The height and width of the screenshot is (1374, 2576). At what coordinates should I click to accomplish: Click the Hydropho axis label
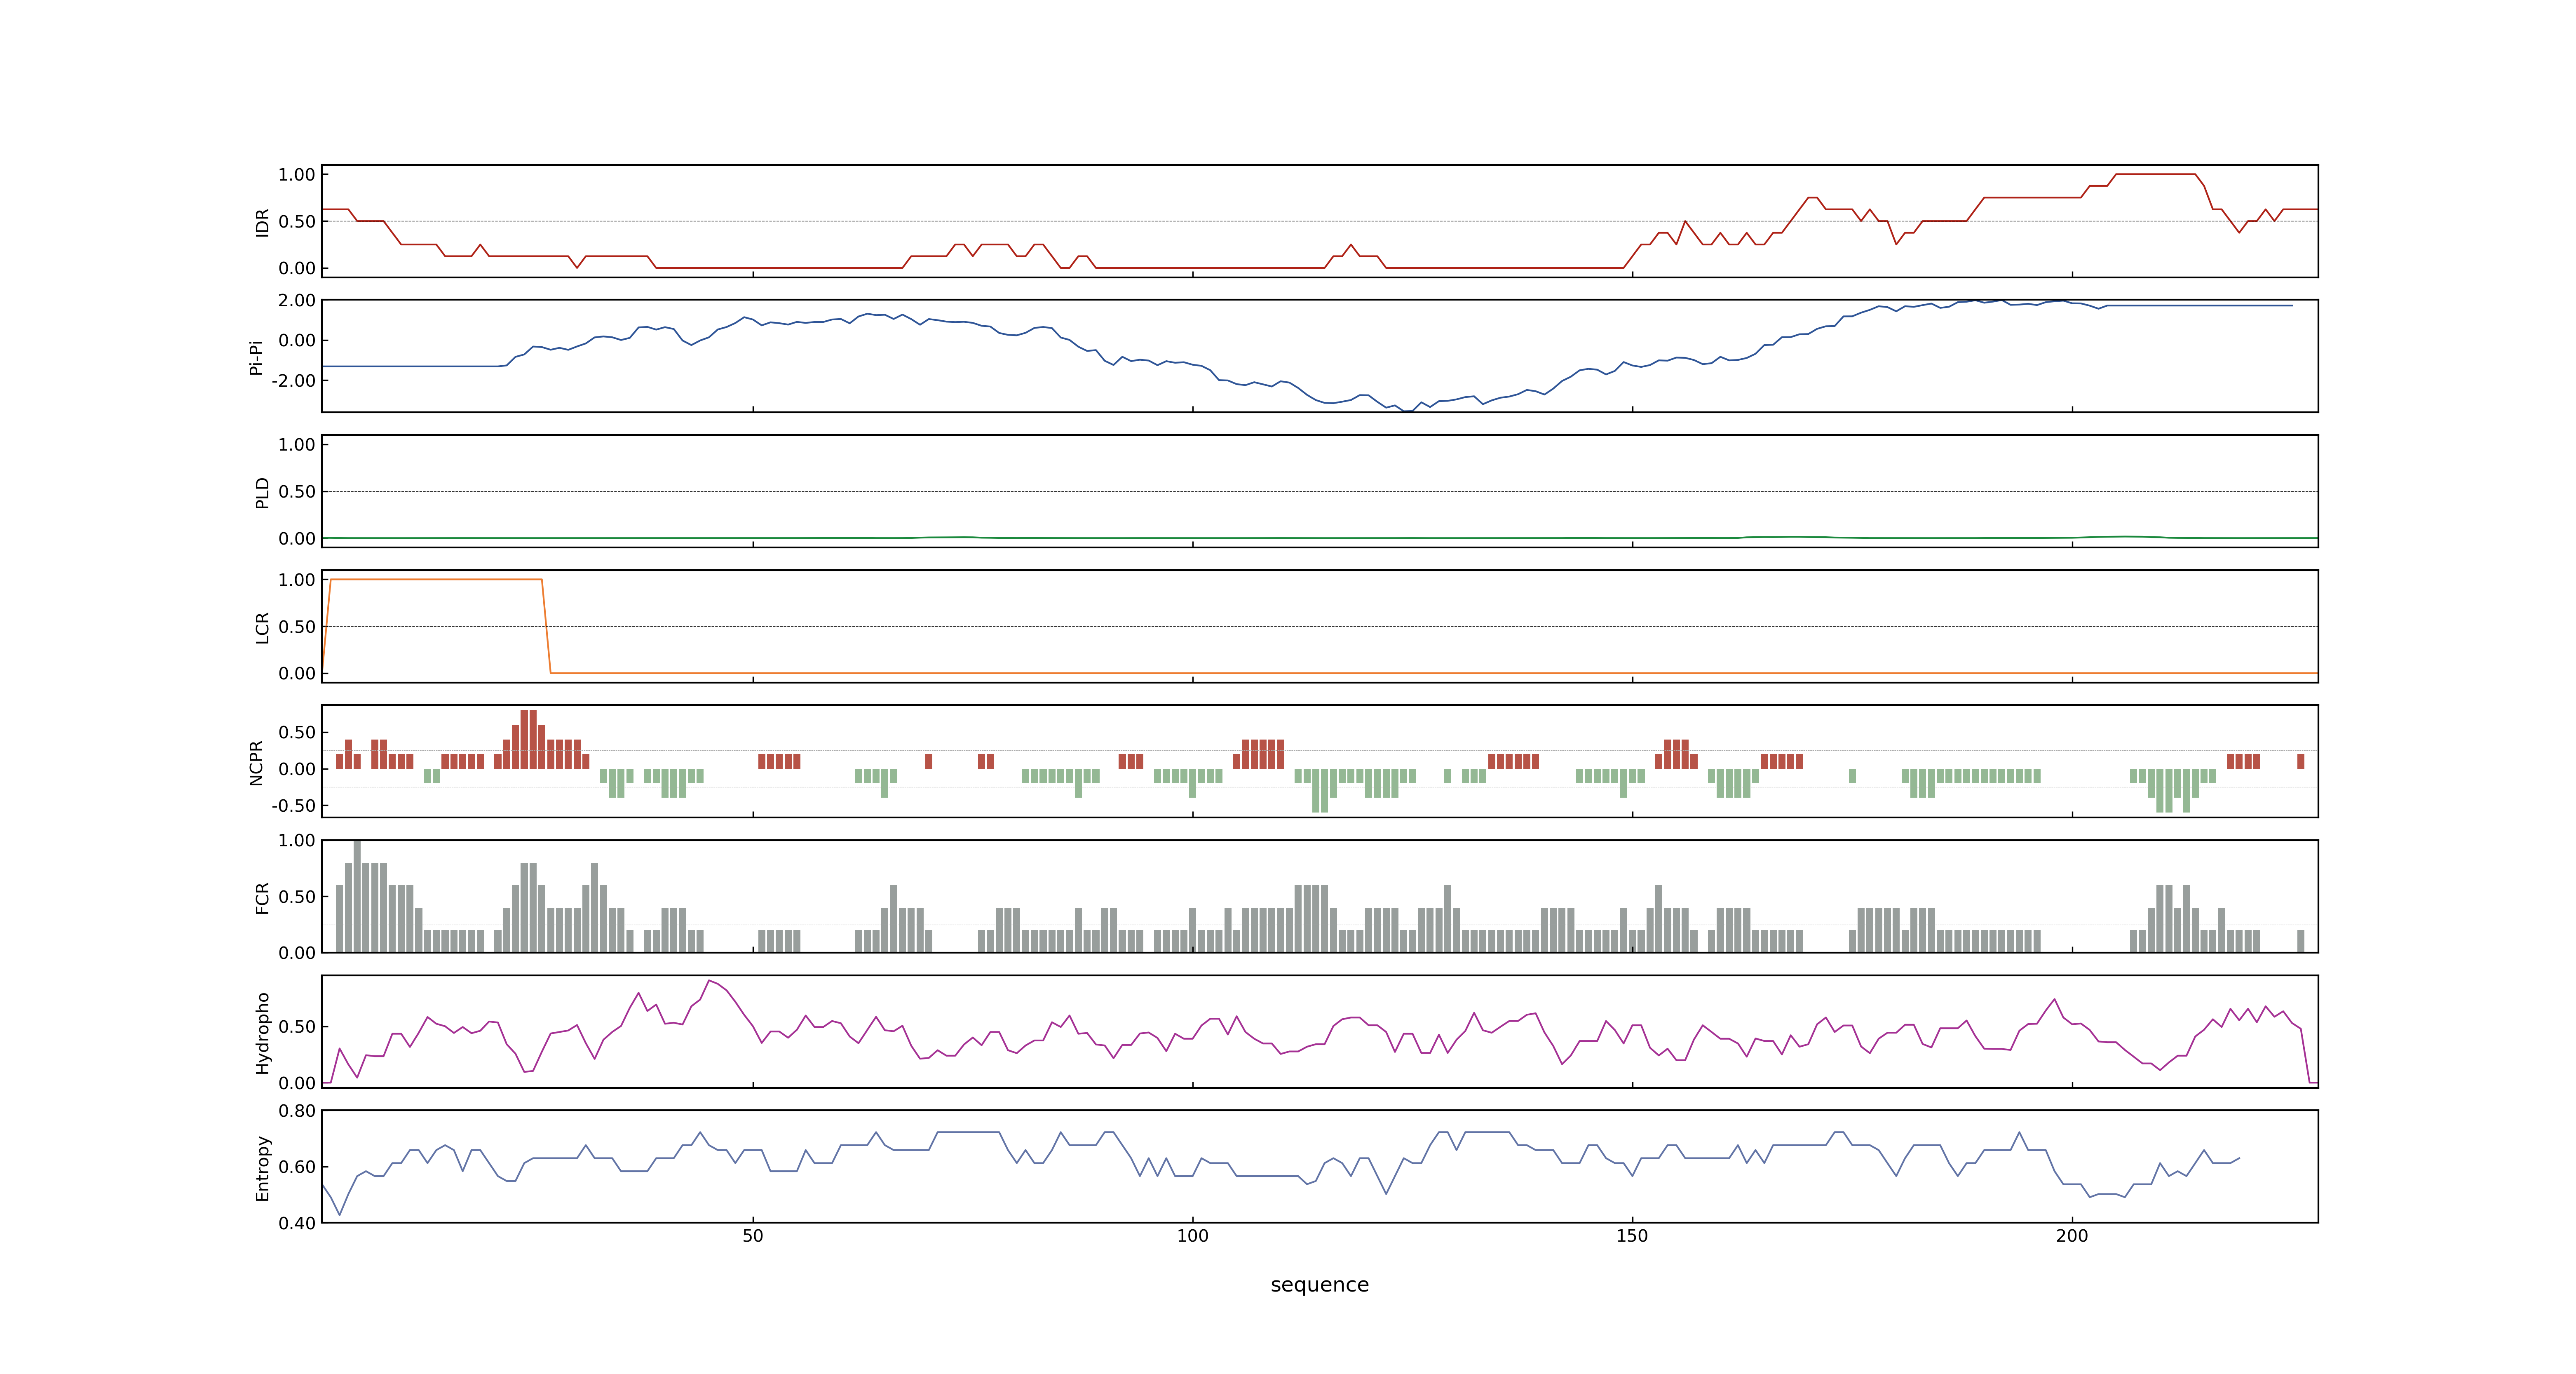(x=262, y=1033)
